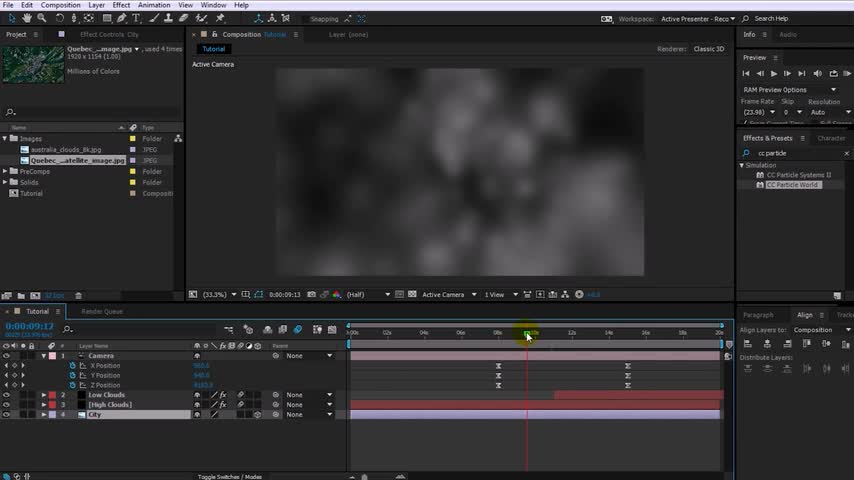Open the Workspace selector dropdown
854x480 pixels.
click(x=698, y=19)
